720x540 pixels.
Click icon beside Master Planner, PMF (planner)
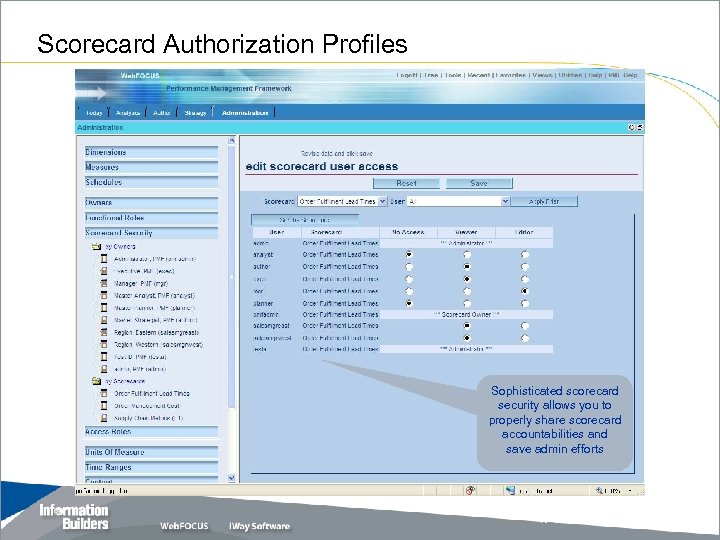(104, 308)
